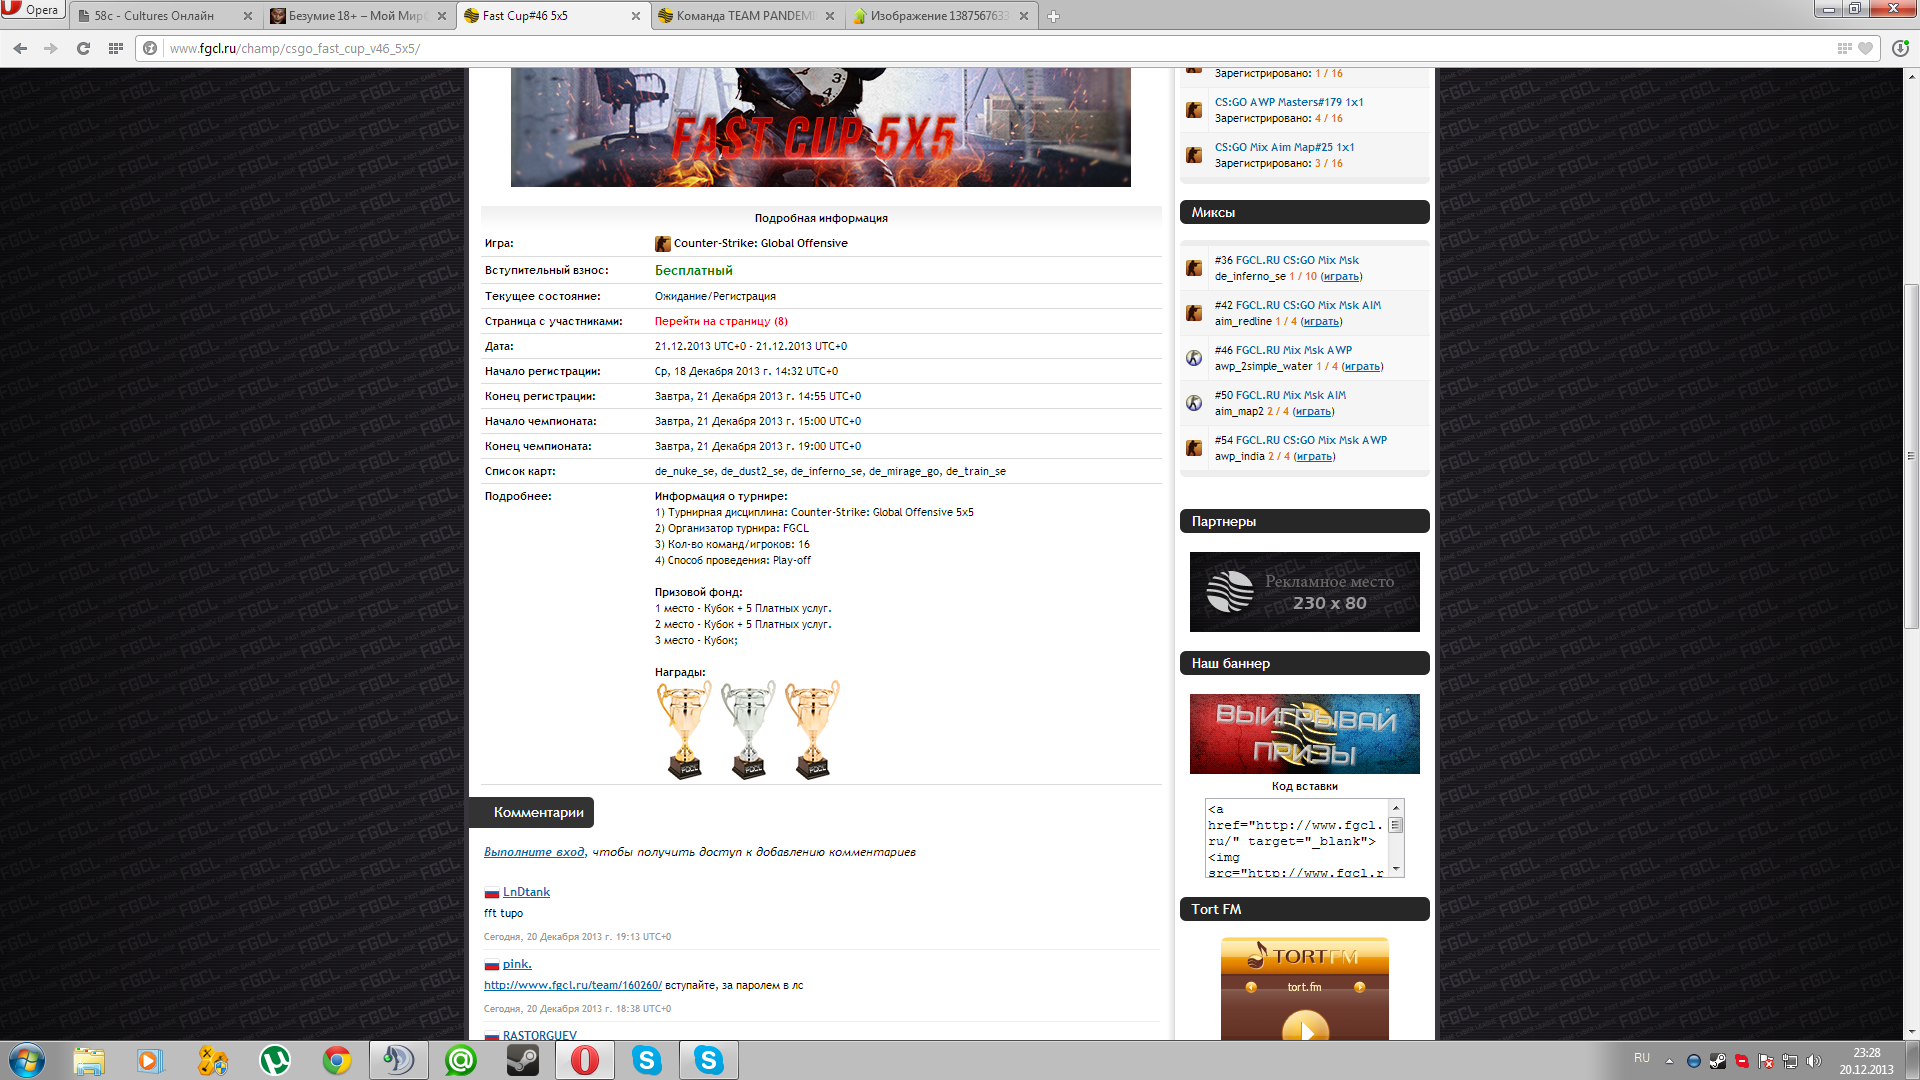Click the silver second-place trophy
Screen dimensions: 1920x1080
(x=748, y=730)
